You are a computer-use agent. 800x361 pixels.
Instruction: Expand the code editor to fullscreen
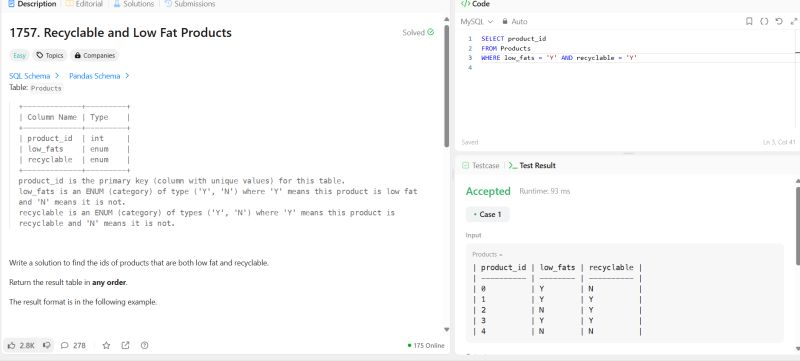[793, 21]
